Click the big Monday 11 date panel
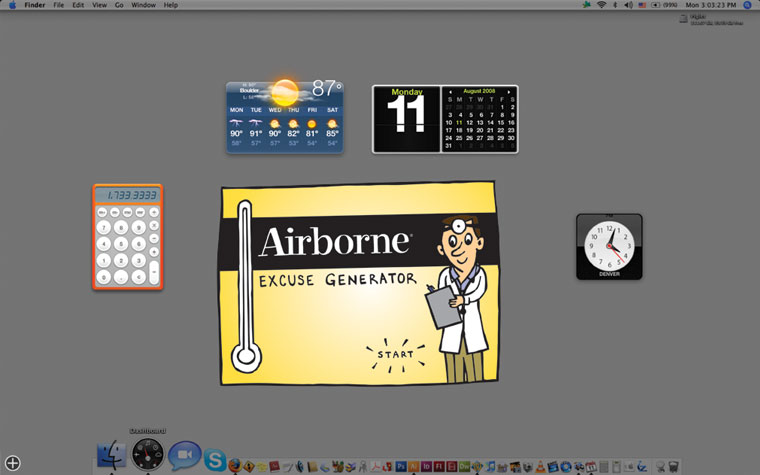 406,119
